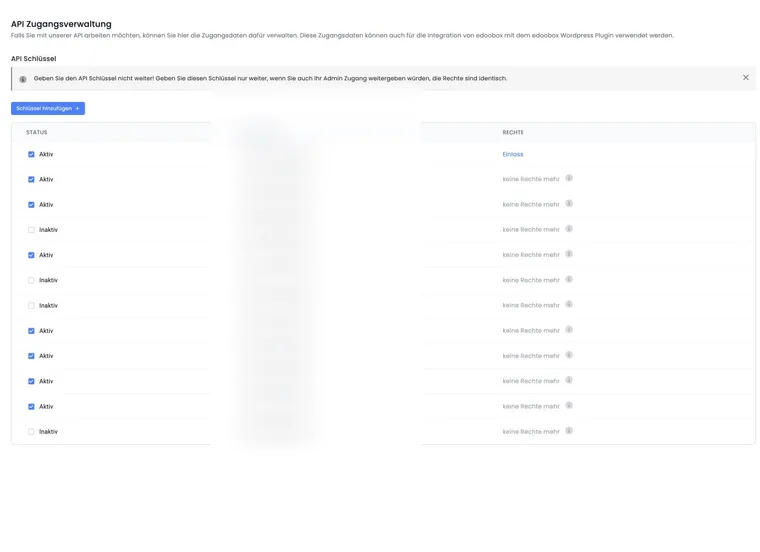Click the info icon in the second 'keine Rechte mehr' row
Viewport: 760px width, 552px height.
pyautogui.click(x=569, y=204)
